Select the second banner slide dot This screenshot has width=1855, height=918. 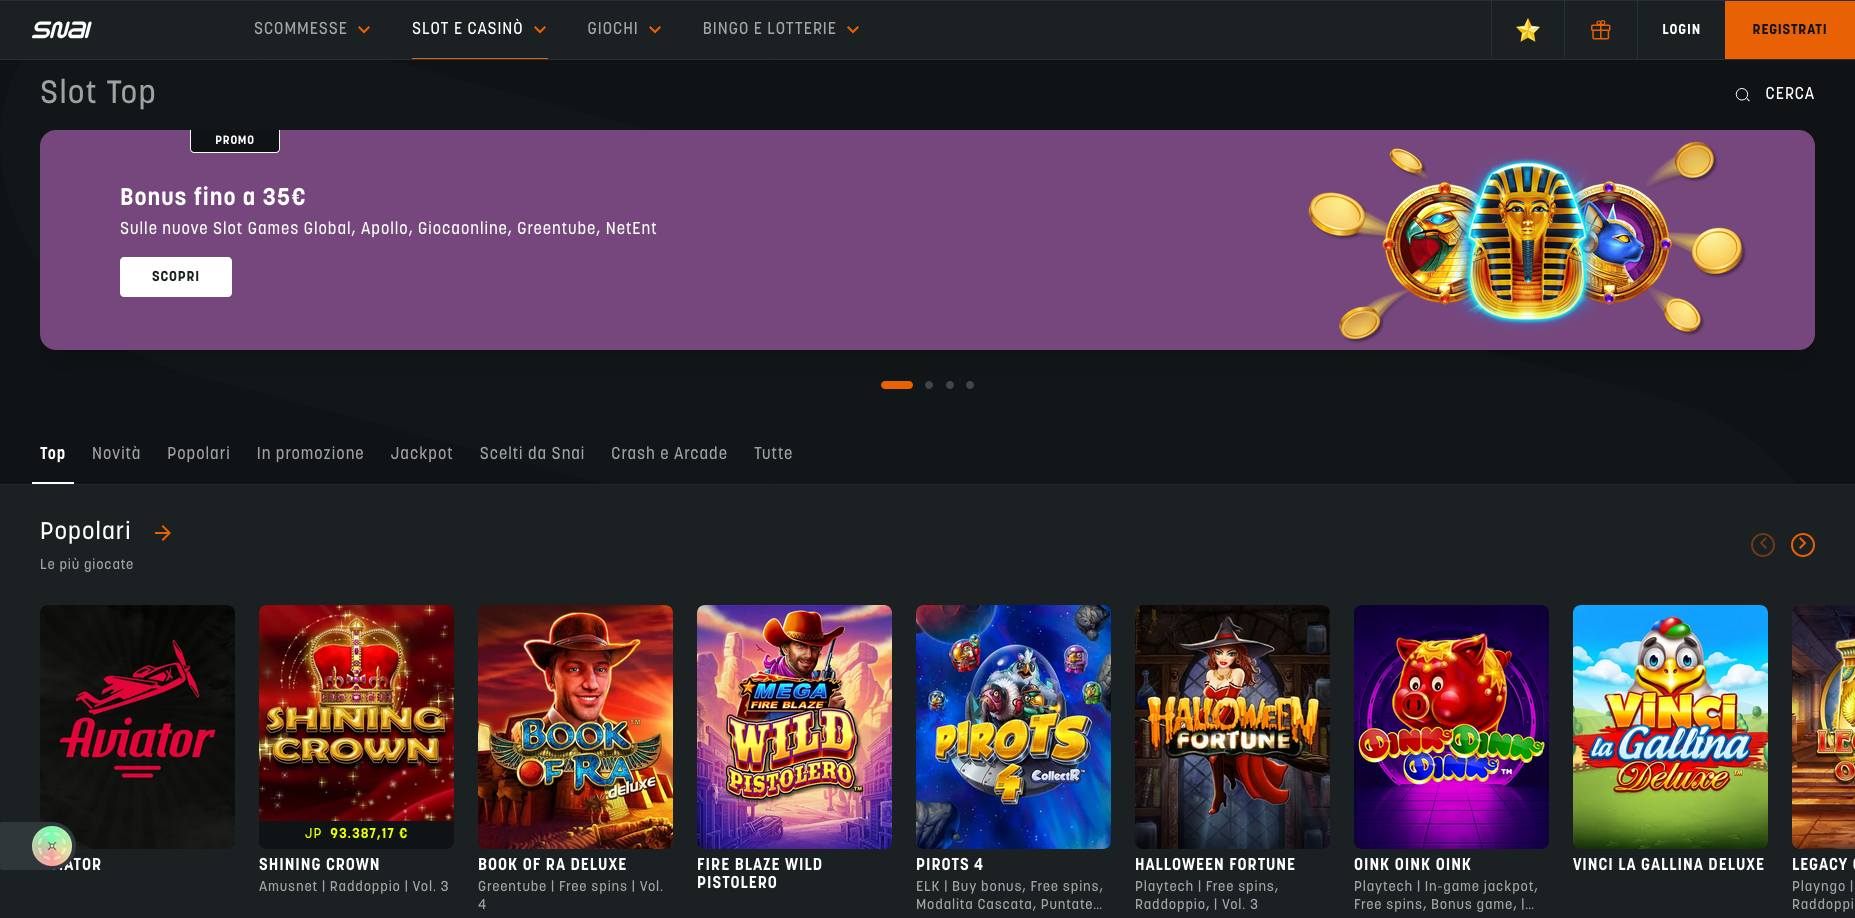click(x=929, y=385)
